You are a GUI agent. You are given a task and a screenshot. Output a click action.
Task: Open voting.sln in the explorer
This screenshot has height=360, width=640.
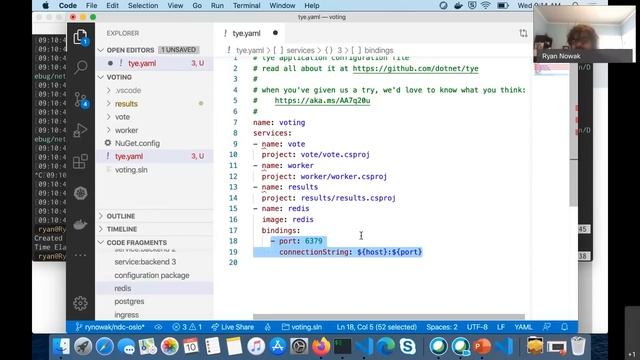[154, 170]
